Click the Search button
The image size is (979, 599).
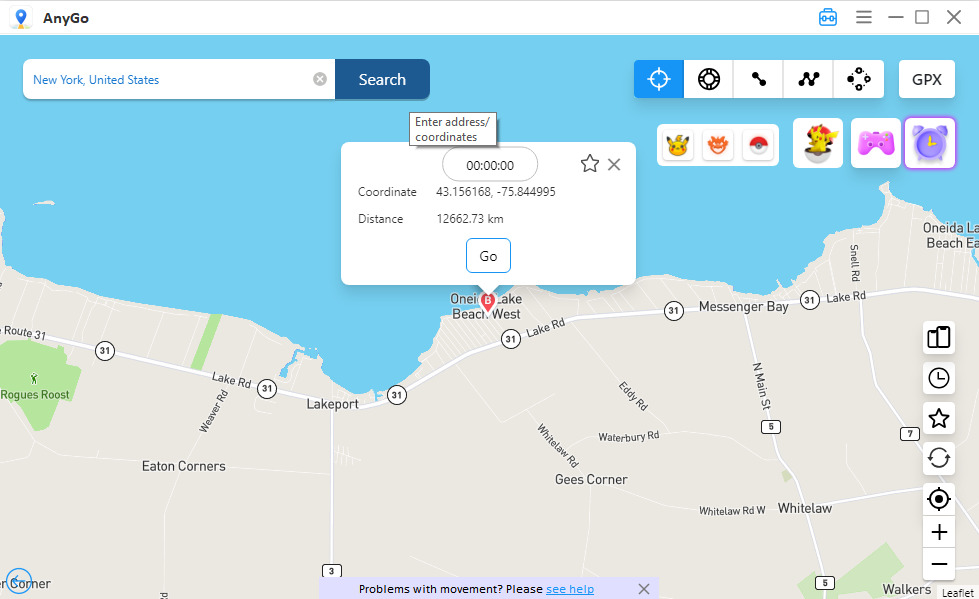(x=382, y=79)
